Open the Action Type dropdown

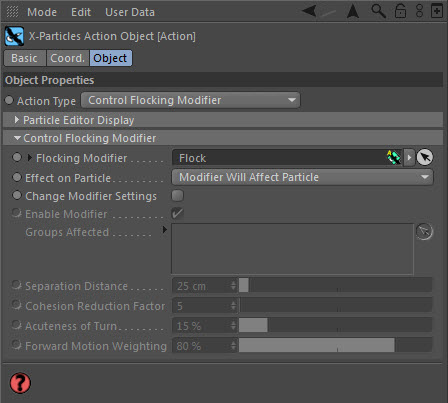190,100
